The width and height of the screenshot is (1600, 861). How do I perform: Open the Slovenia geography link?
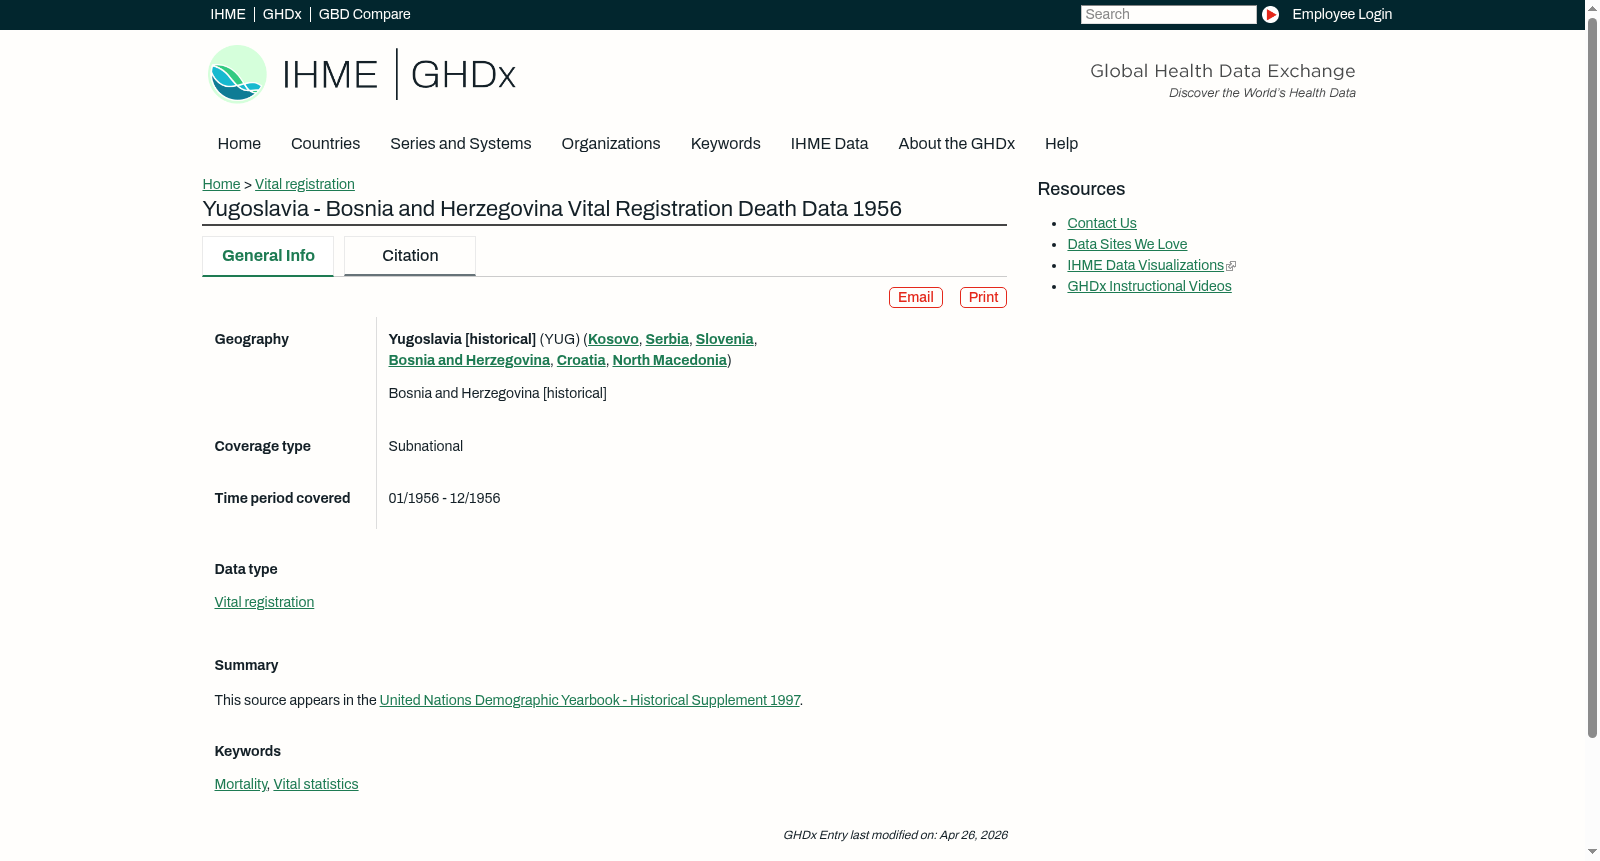coord(724,339)
